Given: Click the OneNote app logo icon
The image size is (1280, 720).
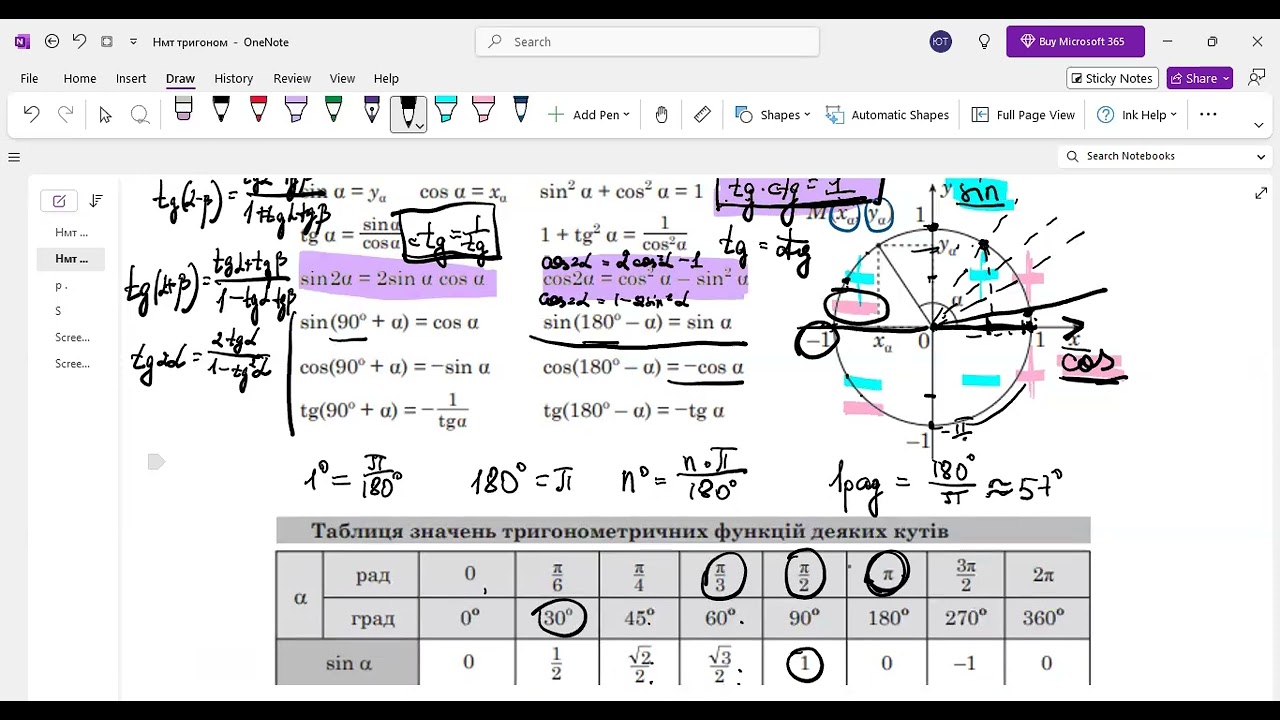Looking at the screenshot, I should click(x=22, y=42).
